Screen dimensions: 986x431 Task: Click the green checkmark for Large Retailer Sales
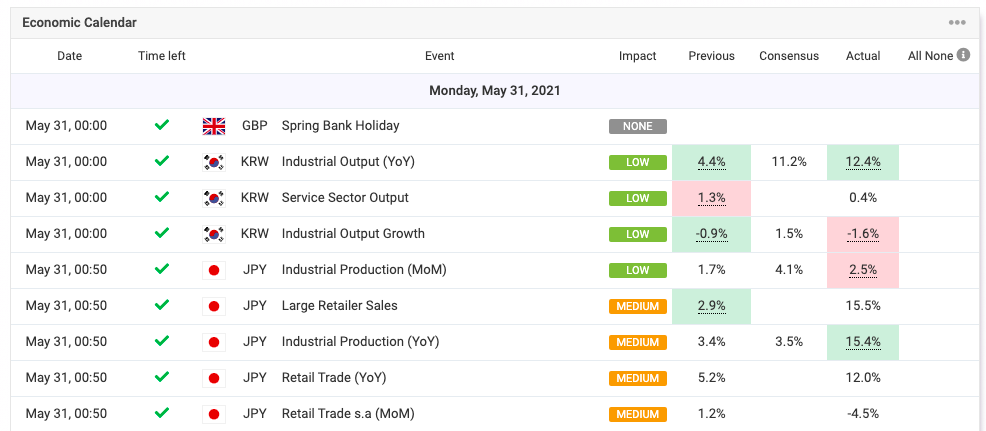click(162, 305)
